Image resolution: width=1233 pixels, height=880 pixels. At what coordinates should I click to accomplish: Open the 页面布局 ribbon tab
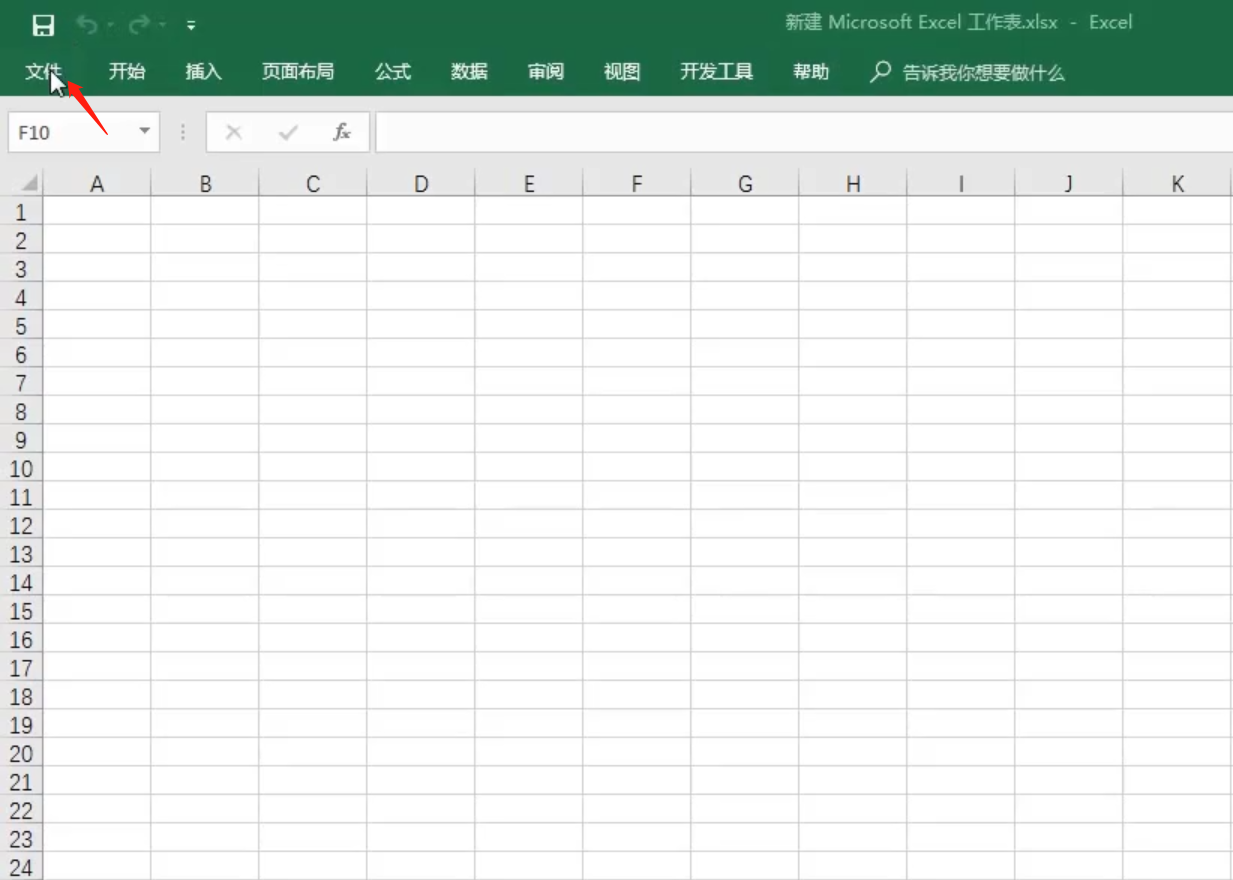[x=298, y=72]
